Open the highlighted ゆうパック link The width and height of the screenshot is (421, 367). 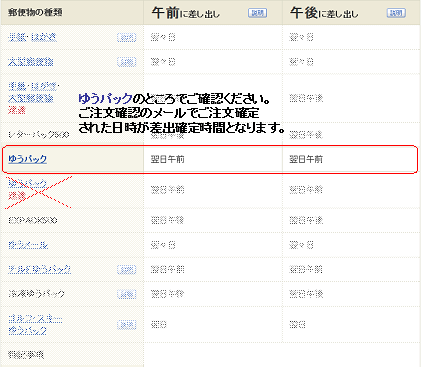27,159
